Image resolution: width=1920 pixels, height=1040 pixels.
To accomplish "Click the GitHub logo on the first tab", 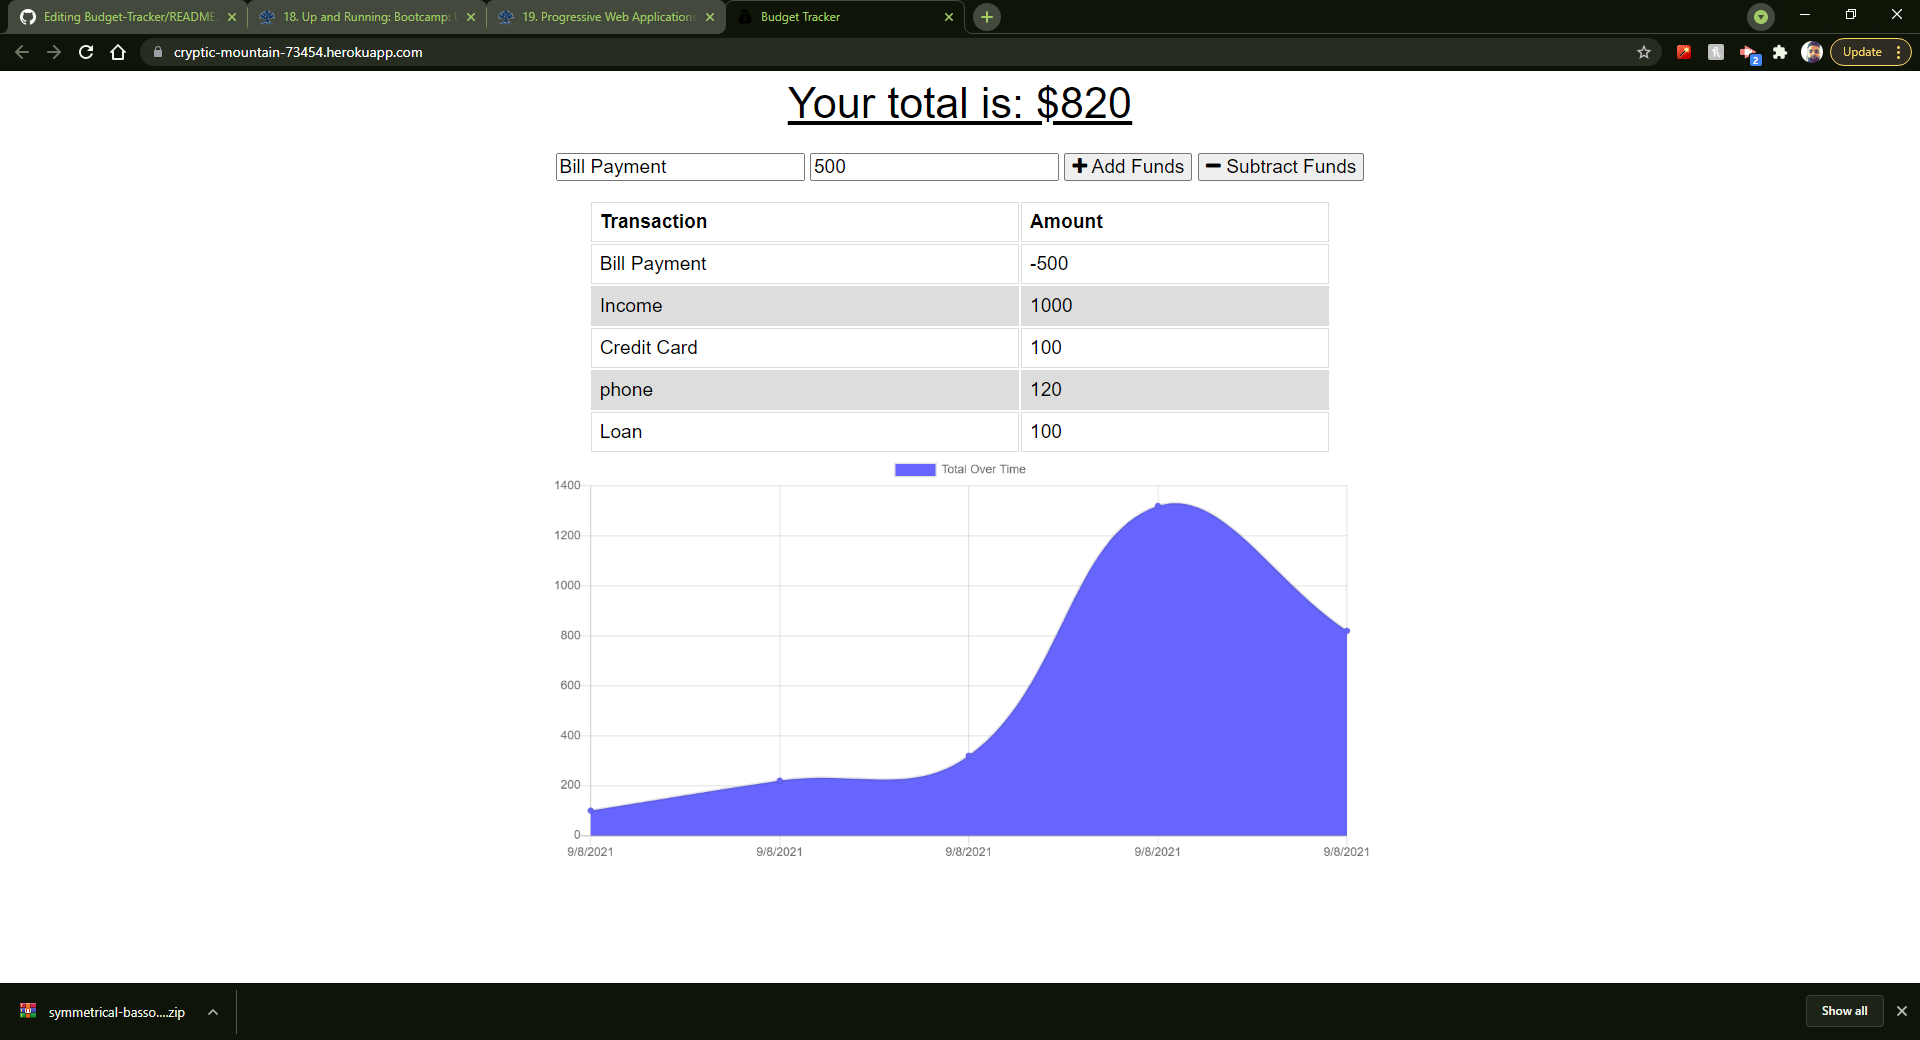I will click(27, 16).
